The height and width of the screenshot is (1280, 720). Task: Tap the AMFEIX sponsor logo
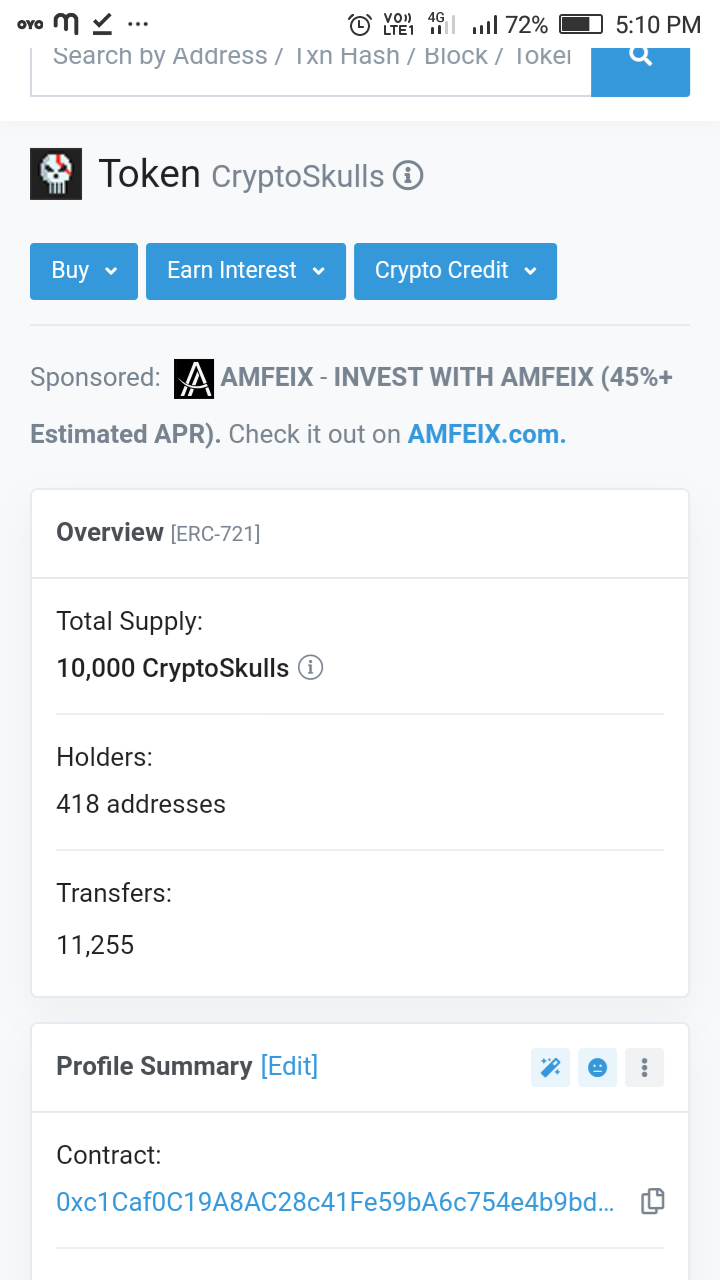[x=194, y=378]
